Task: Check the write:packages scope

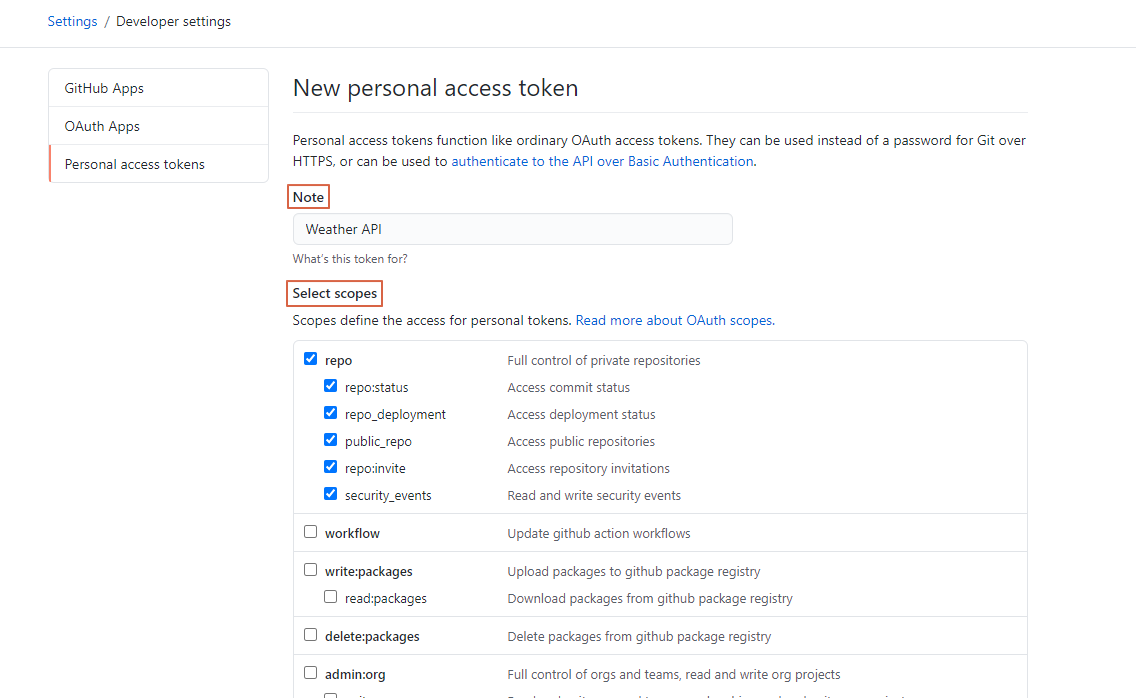Action: coord(310,570)
